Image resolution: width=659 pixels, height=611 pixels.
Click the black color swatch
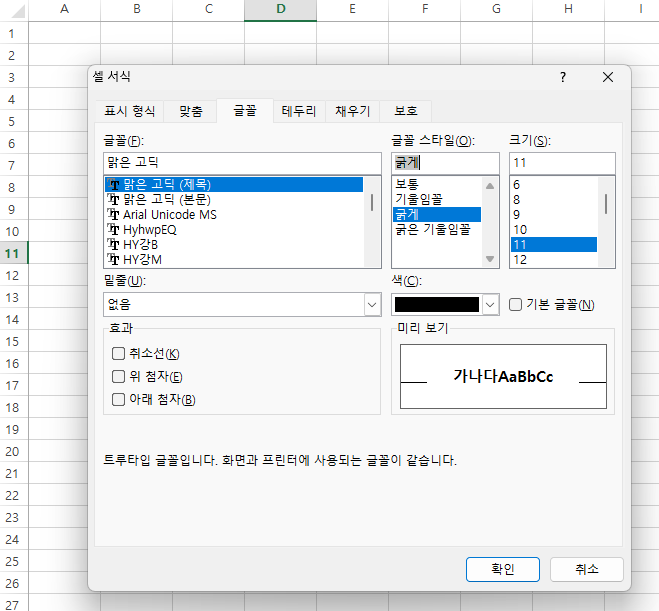pos(437,305)
